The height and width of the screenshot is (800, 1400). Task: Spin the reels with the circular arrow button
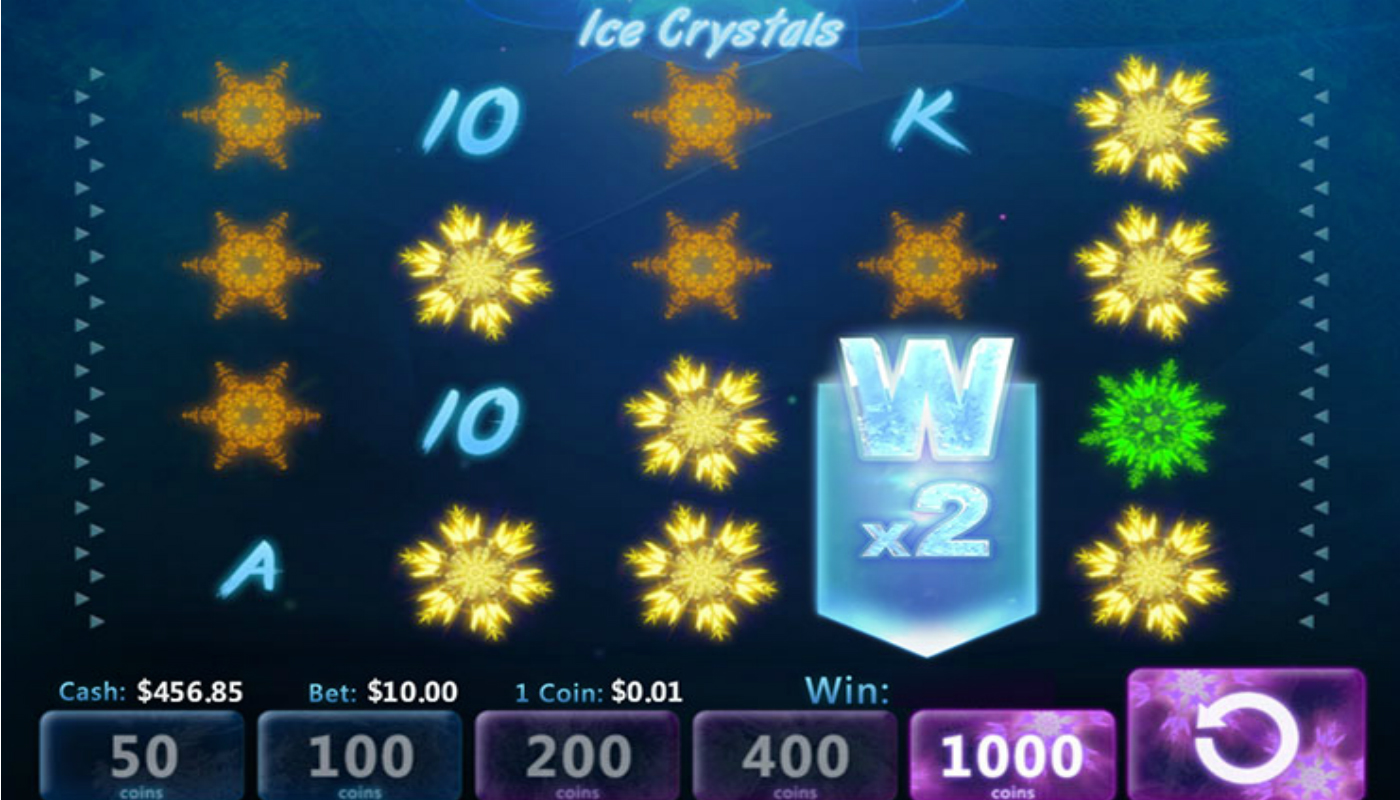click(x=1246, y=734)
